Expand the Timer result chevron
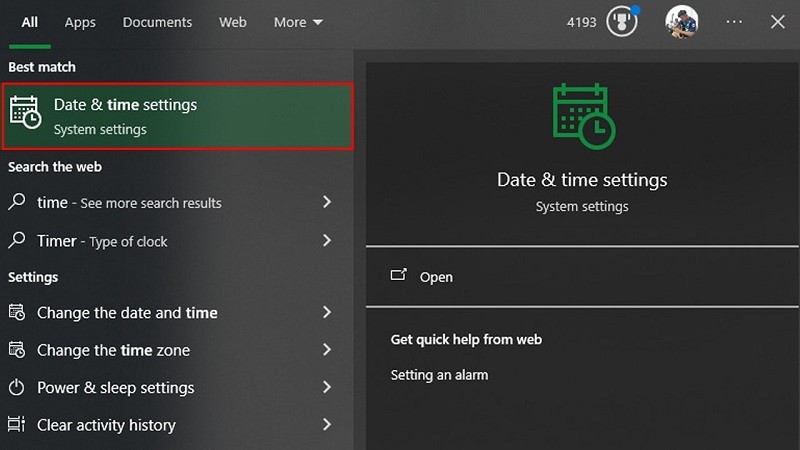 pyautogui.click(x=327, y=241)
